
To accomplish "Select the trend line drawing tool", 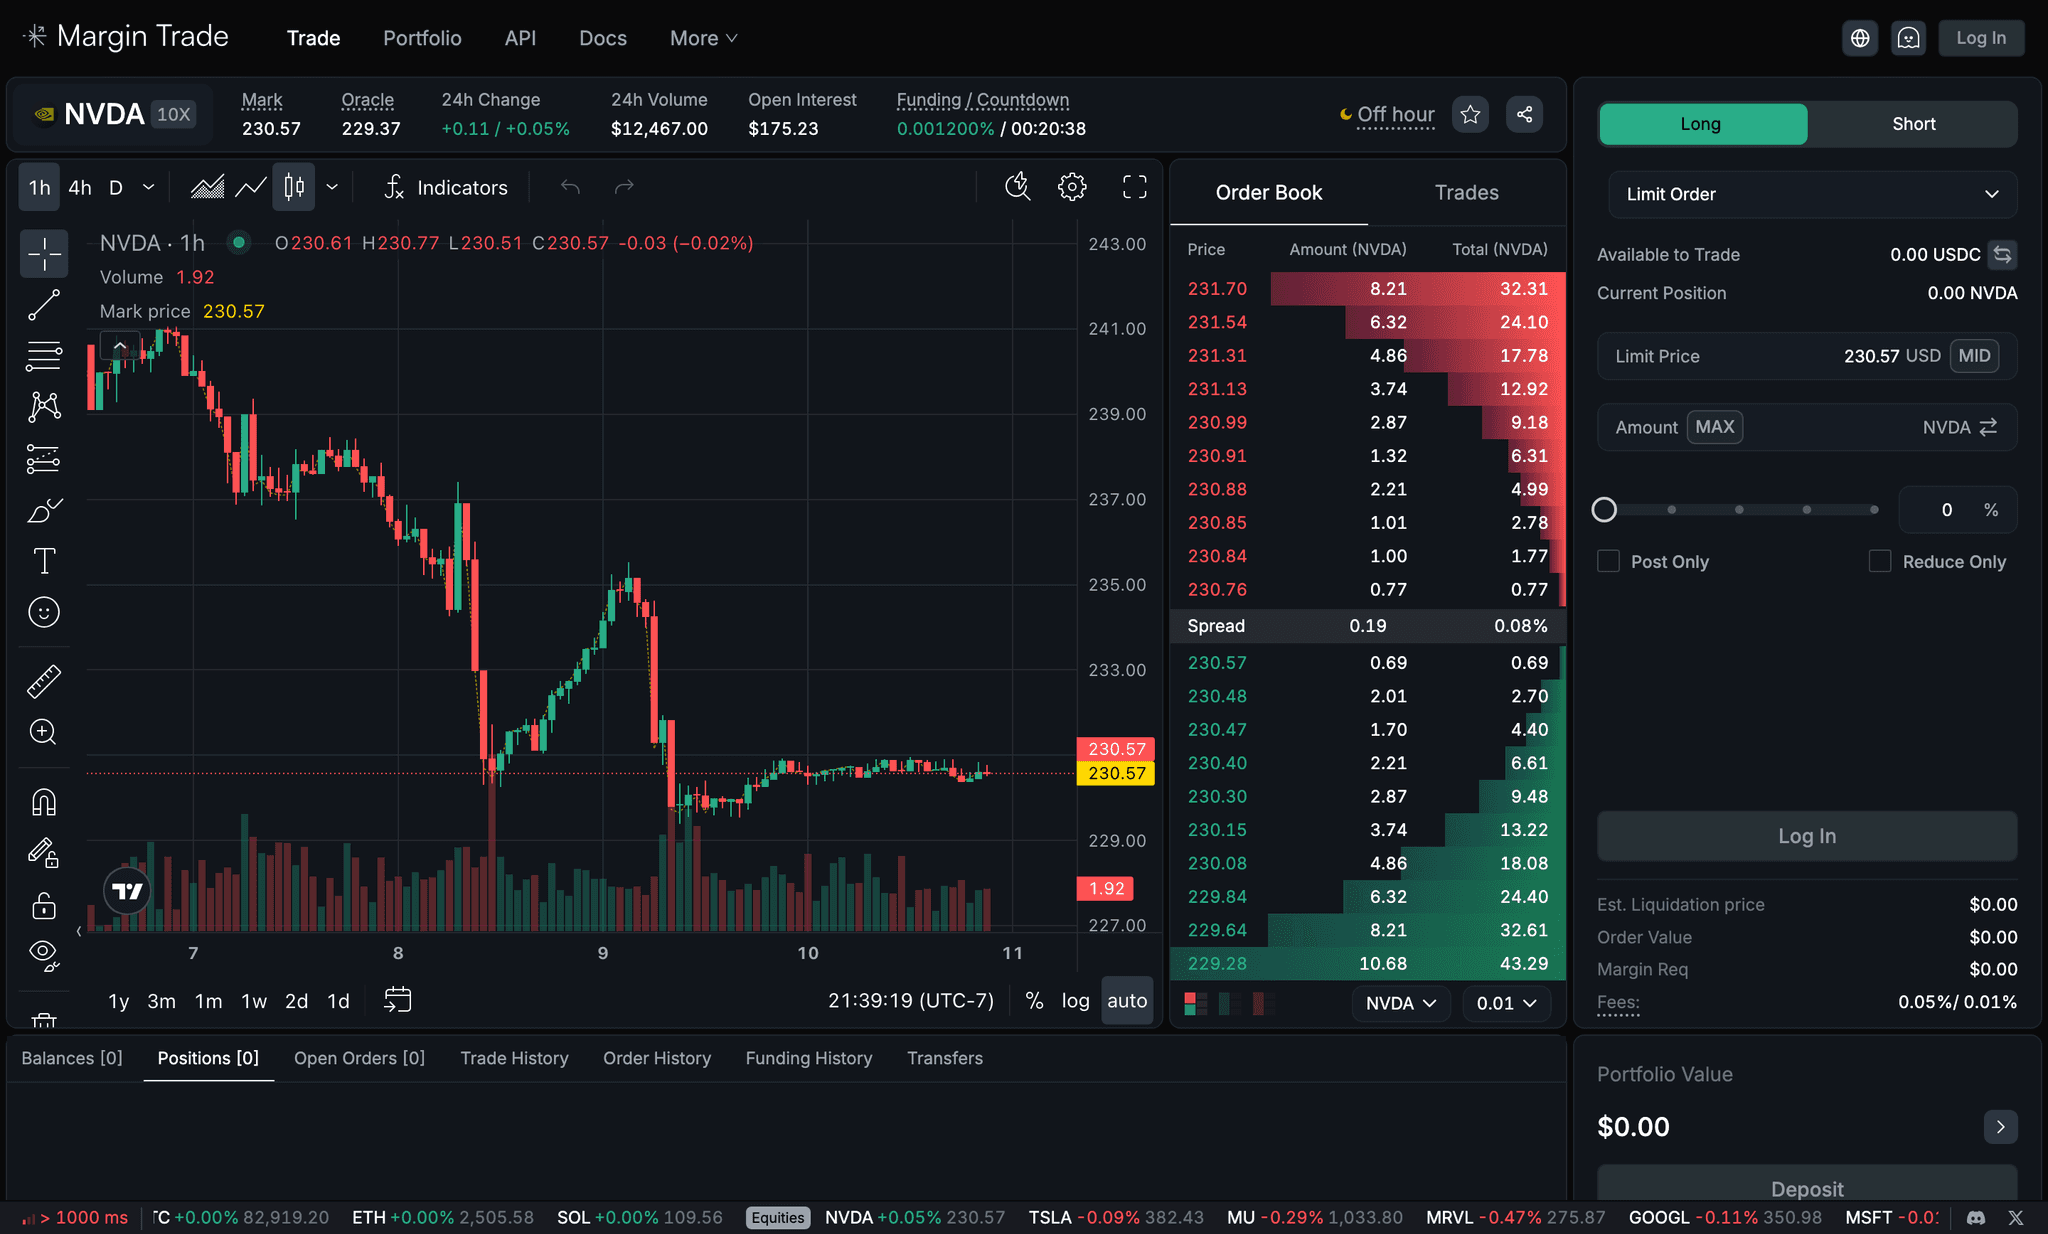I will point(44,305).
